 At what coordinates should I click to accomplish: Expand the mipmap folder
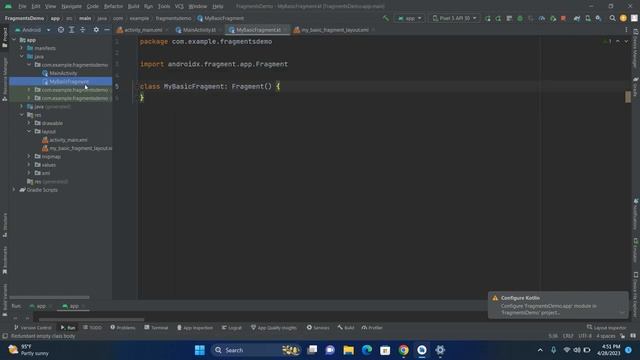click(29, 156)
